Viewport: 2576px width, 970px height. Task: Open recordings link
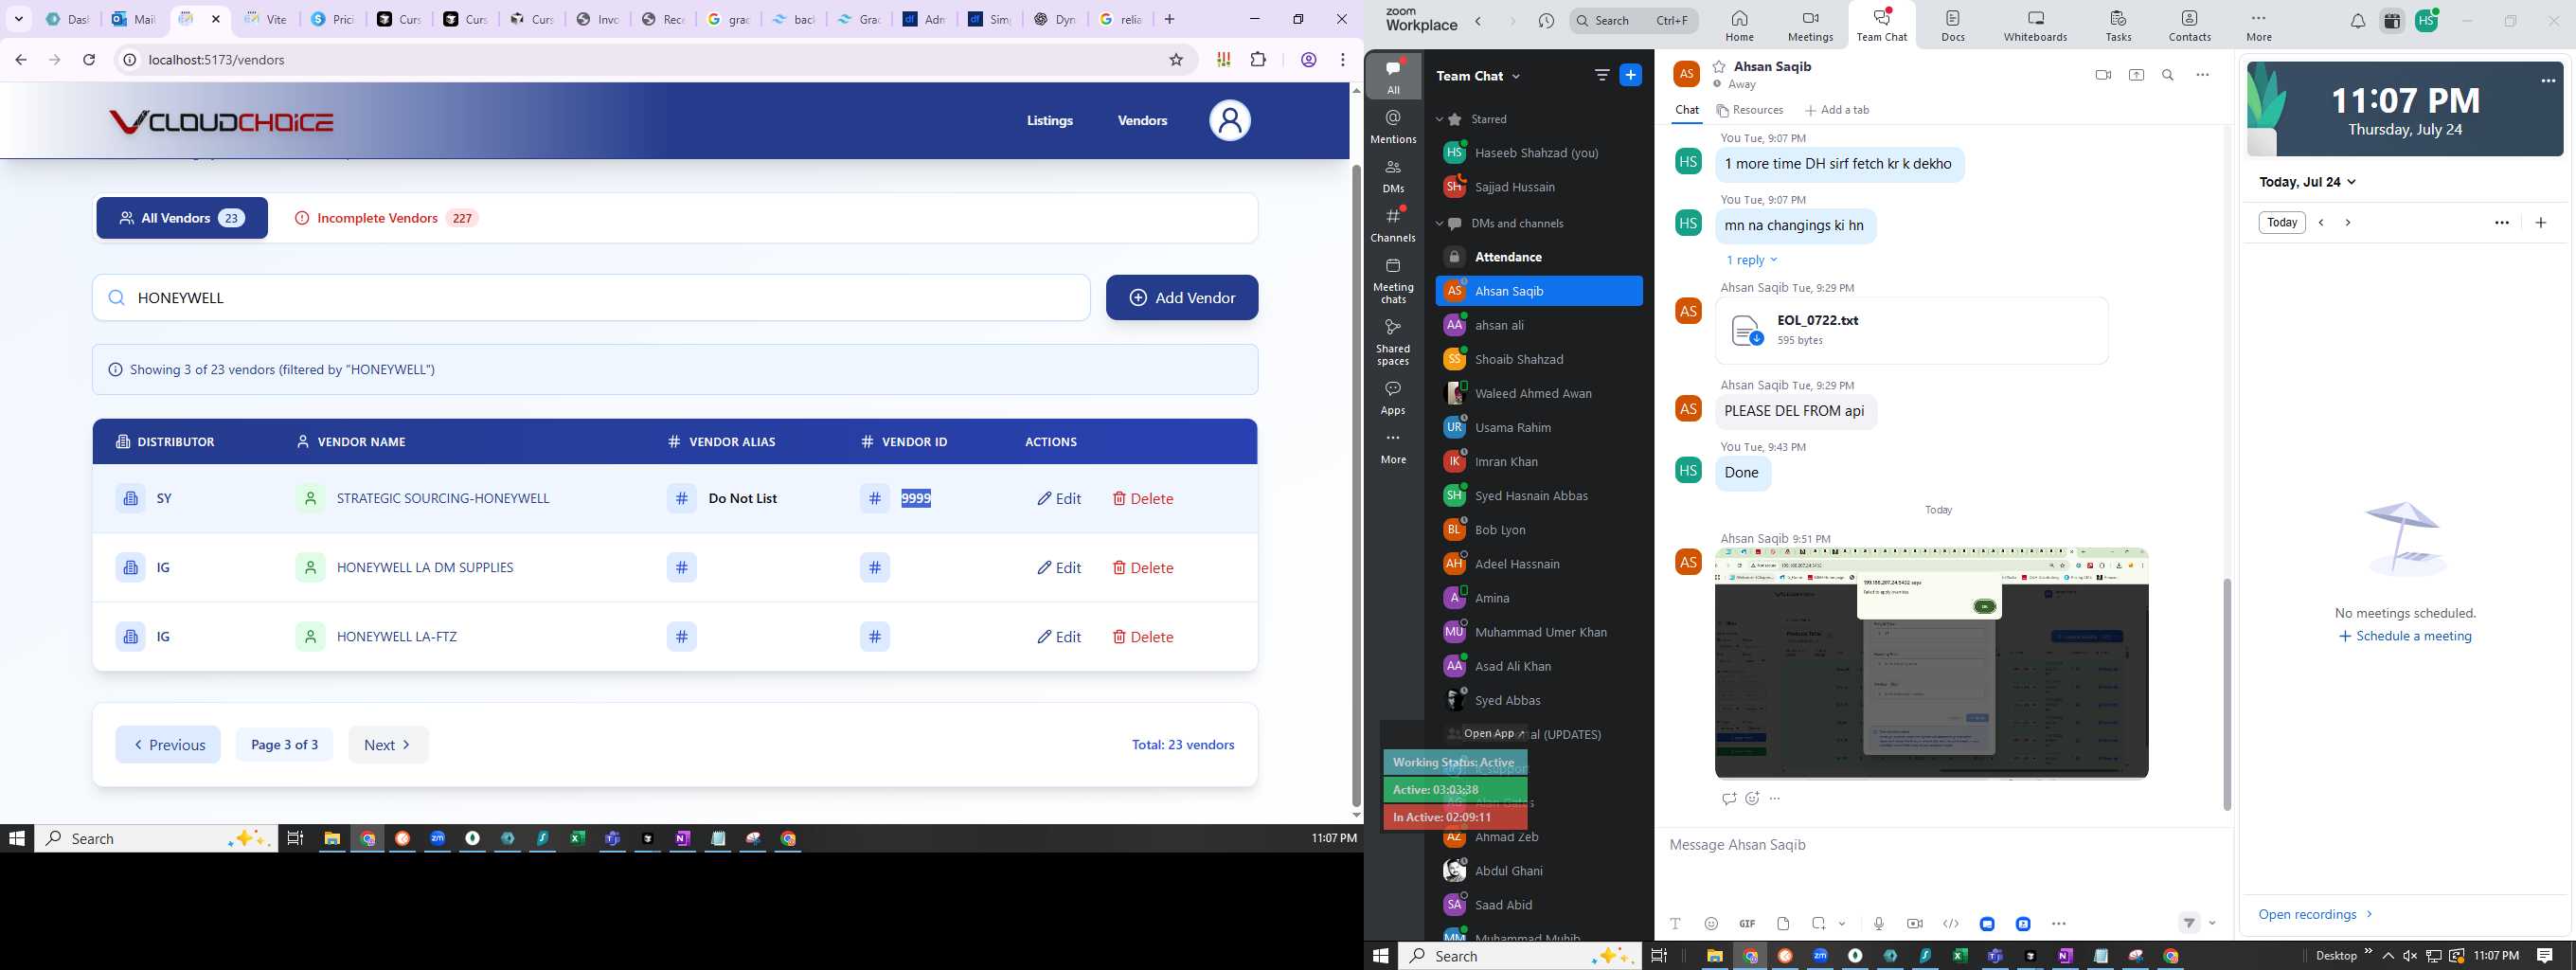(2315, 914)
